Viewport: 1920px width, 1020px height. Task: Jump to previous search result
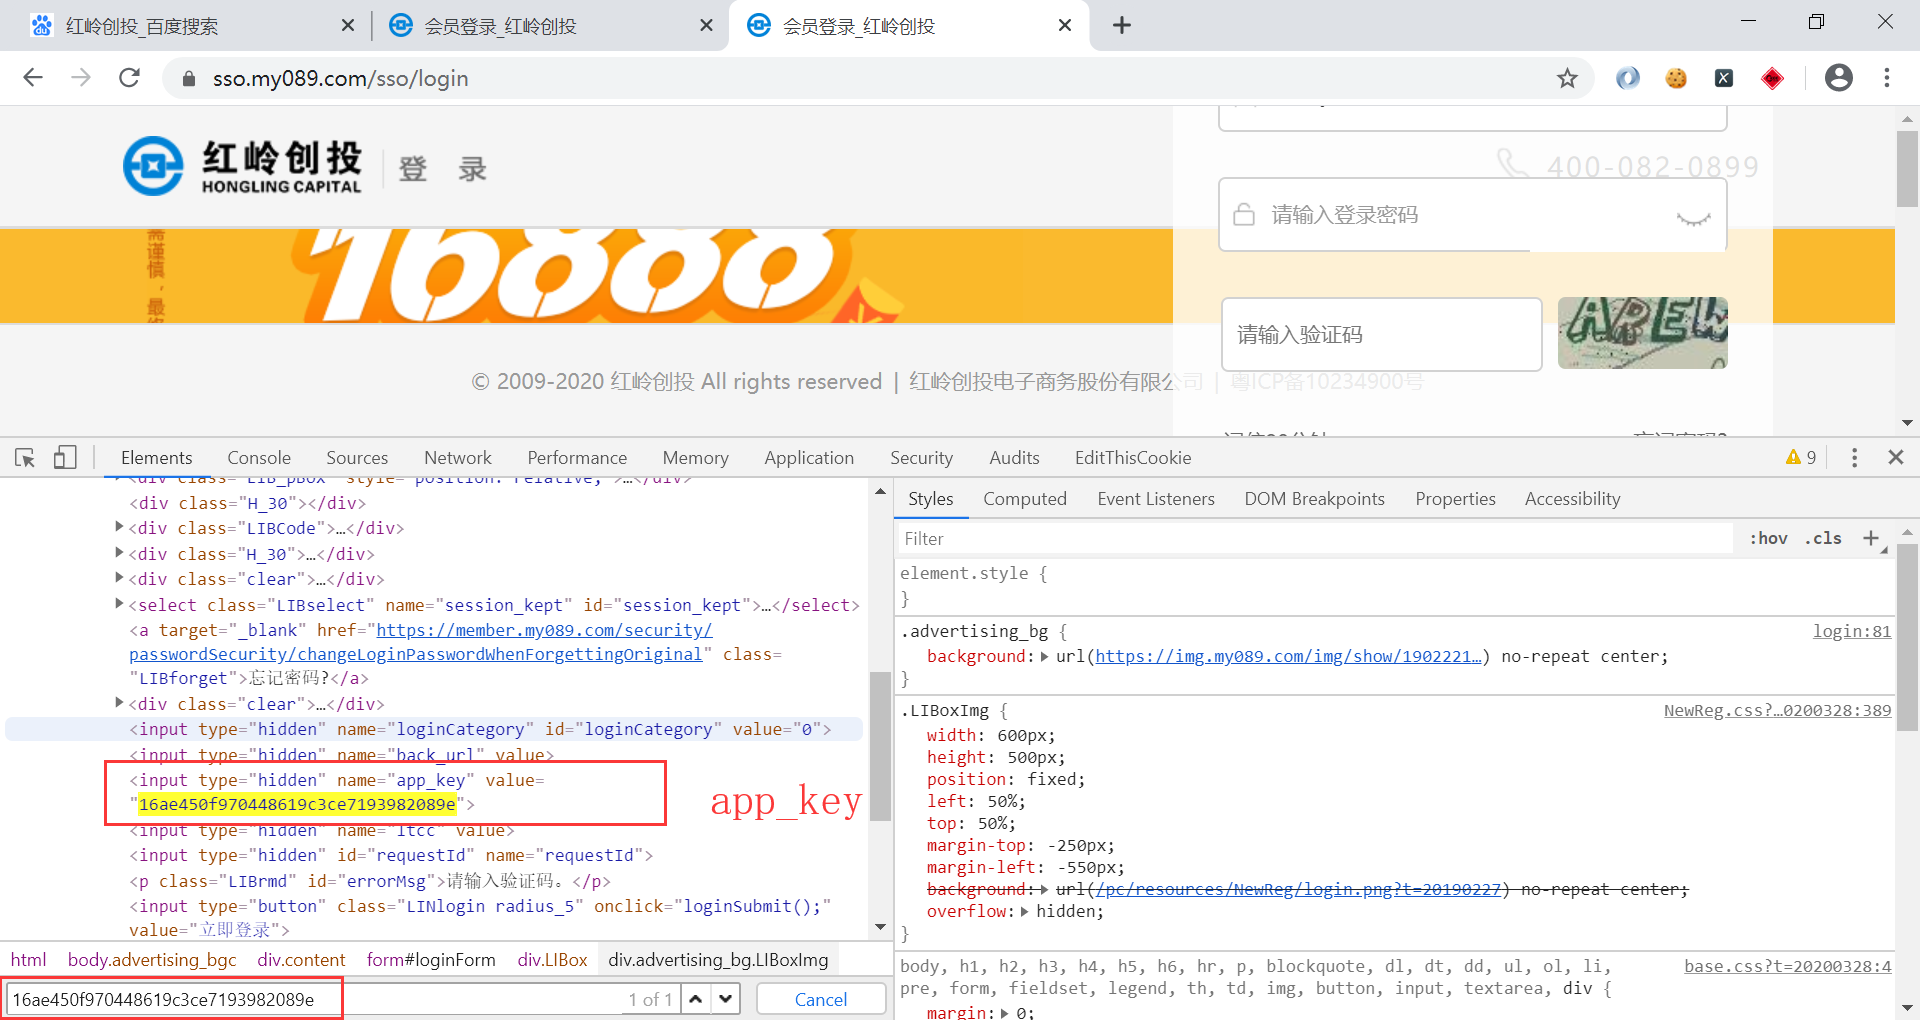696,999
